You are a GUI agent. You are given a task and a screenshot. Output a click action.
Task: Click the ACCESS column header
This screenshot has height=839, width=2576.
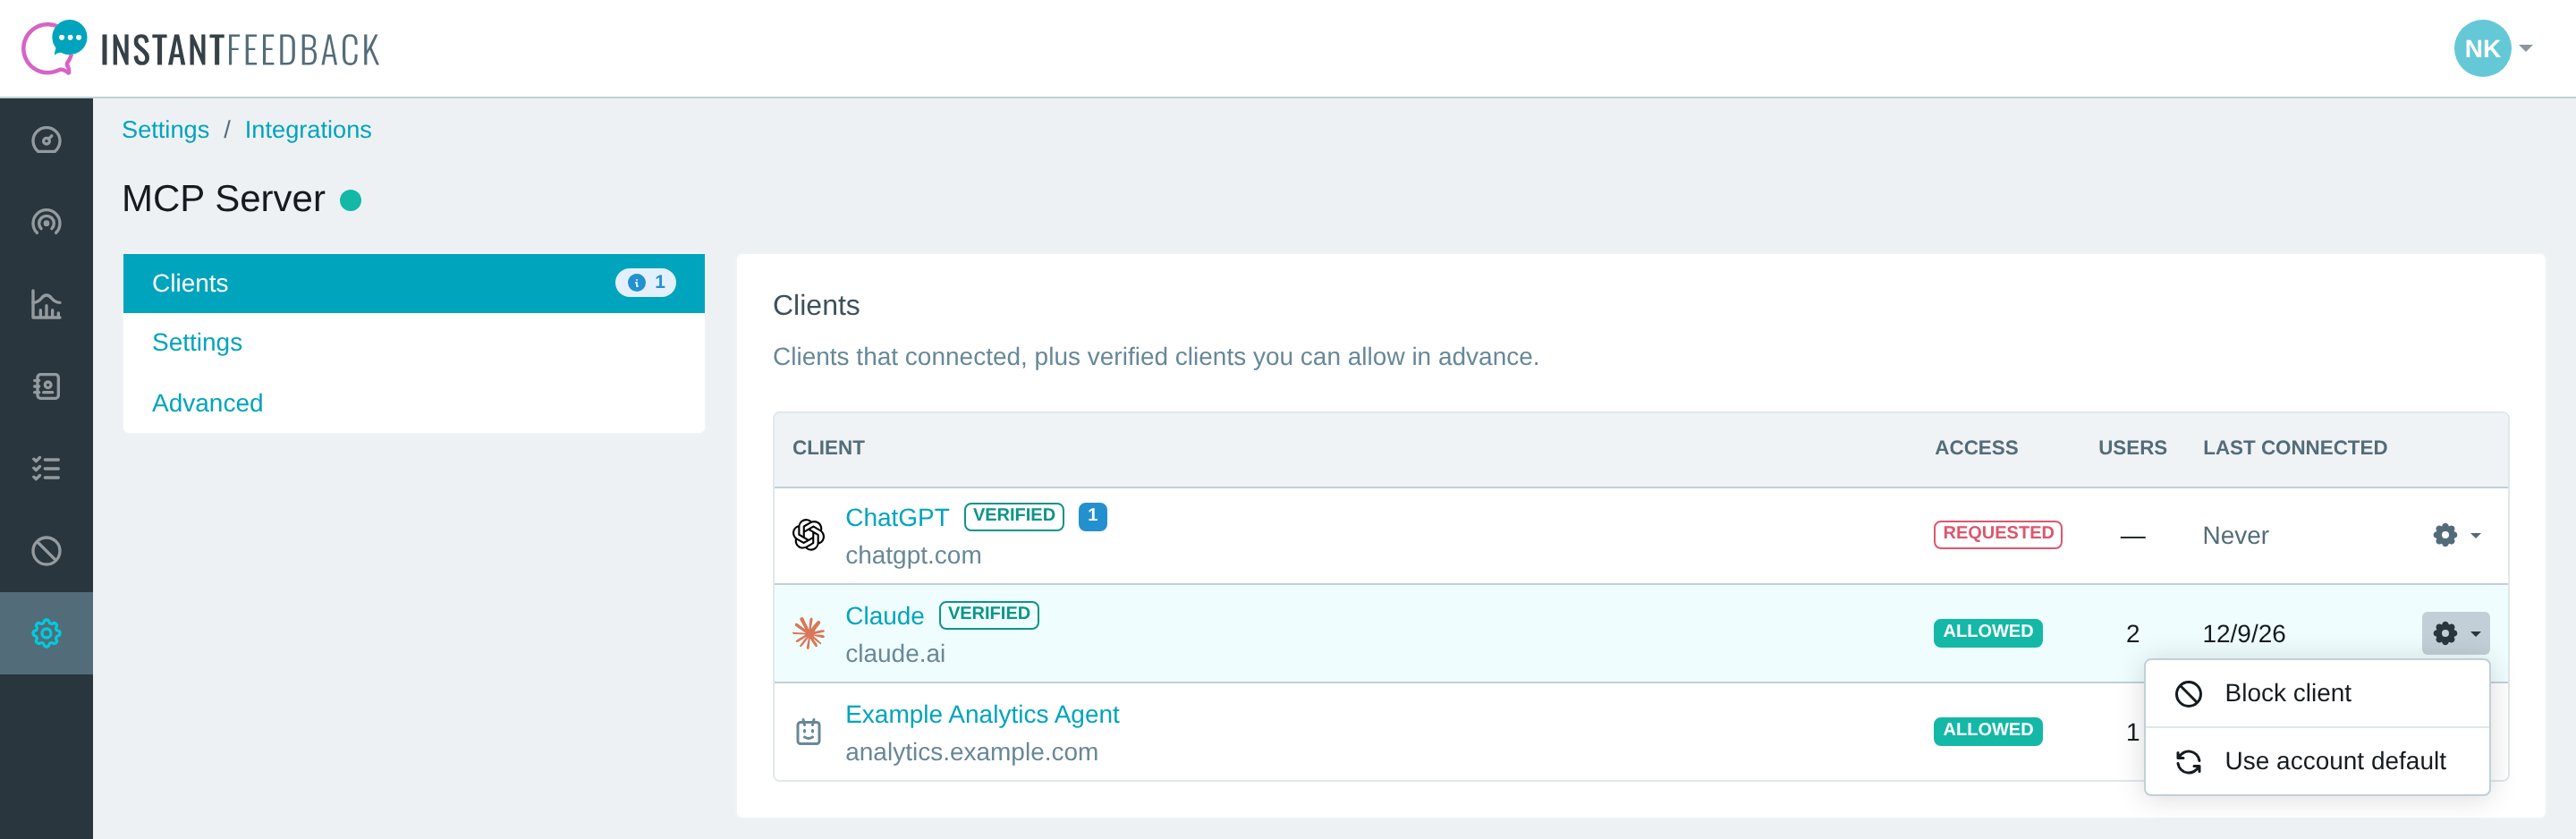[x=1976, y=448]
